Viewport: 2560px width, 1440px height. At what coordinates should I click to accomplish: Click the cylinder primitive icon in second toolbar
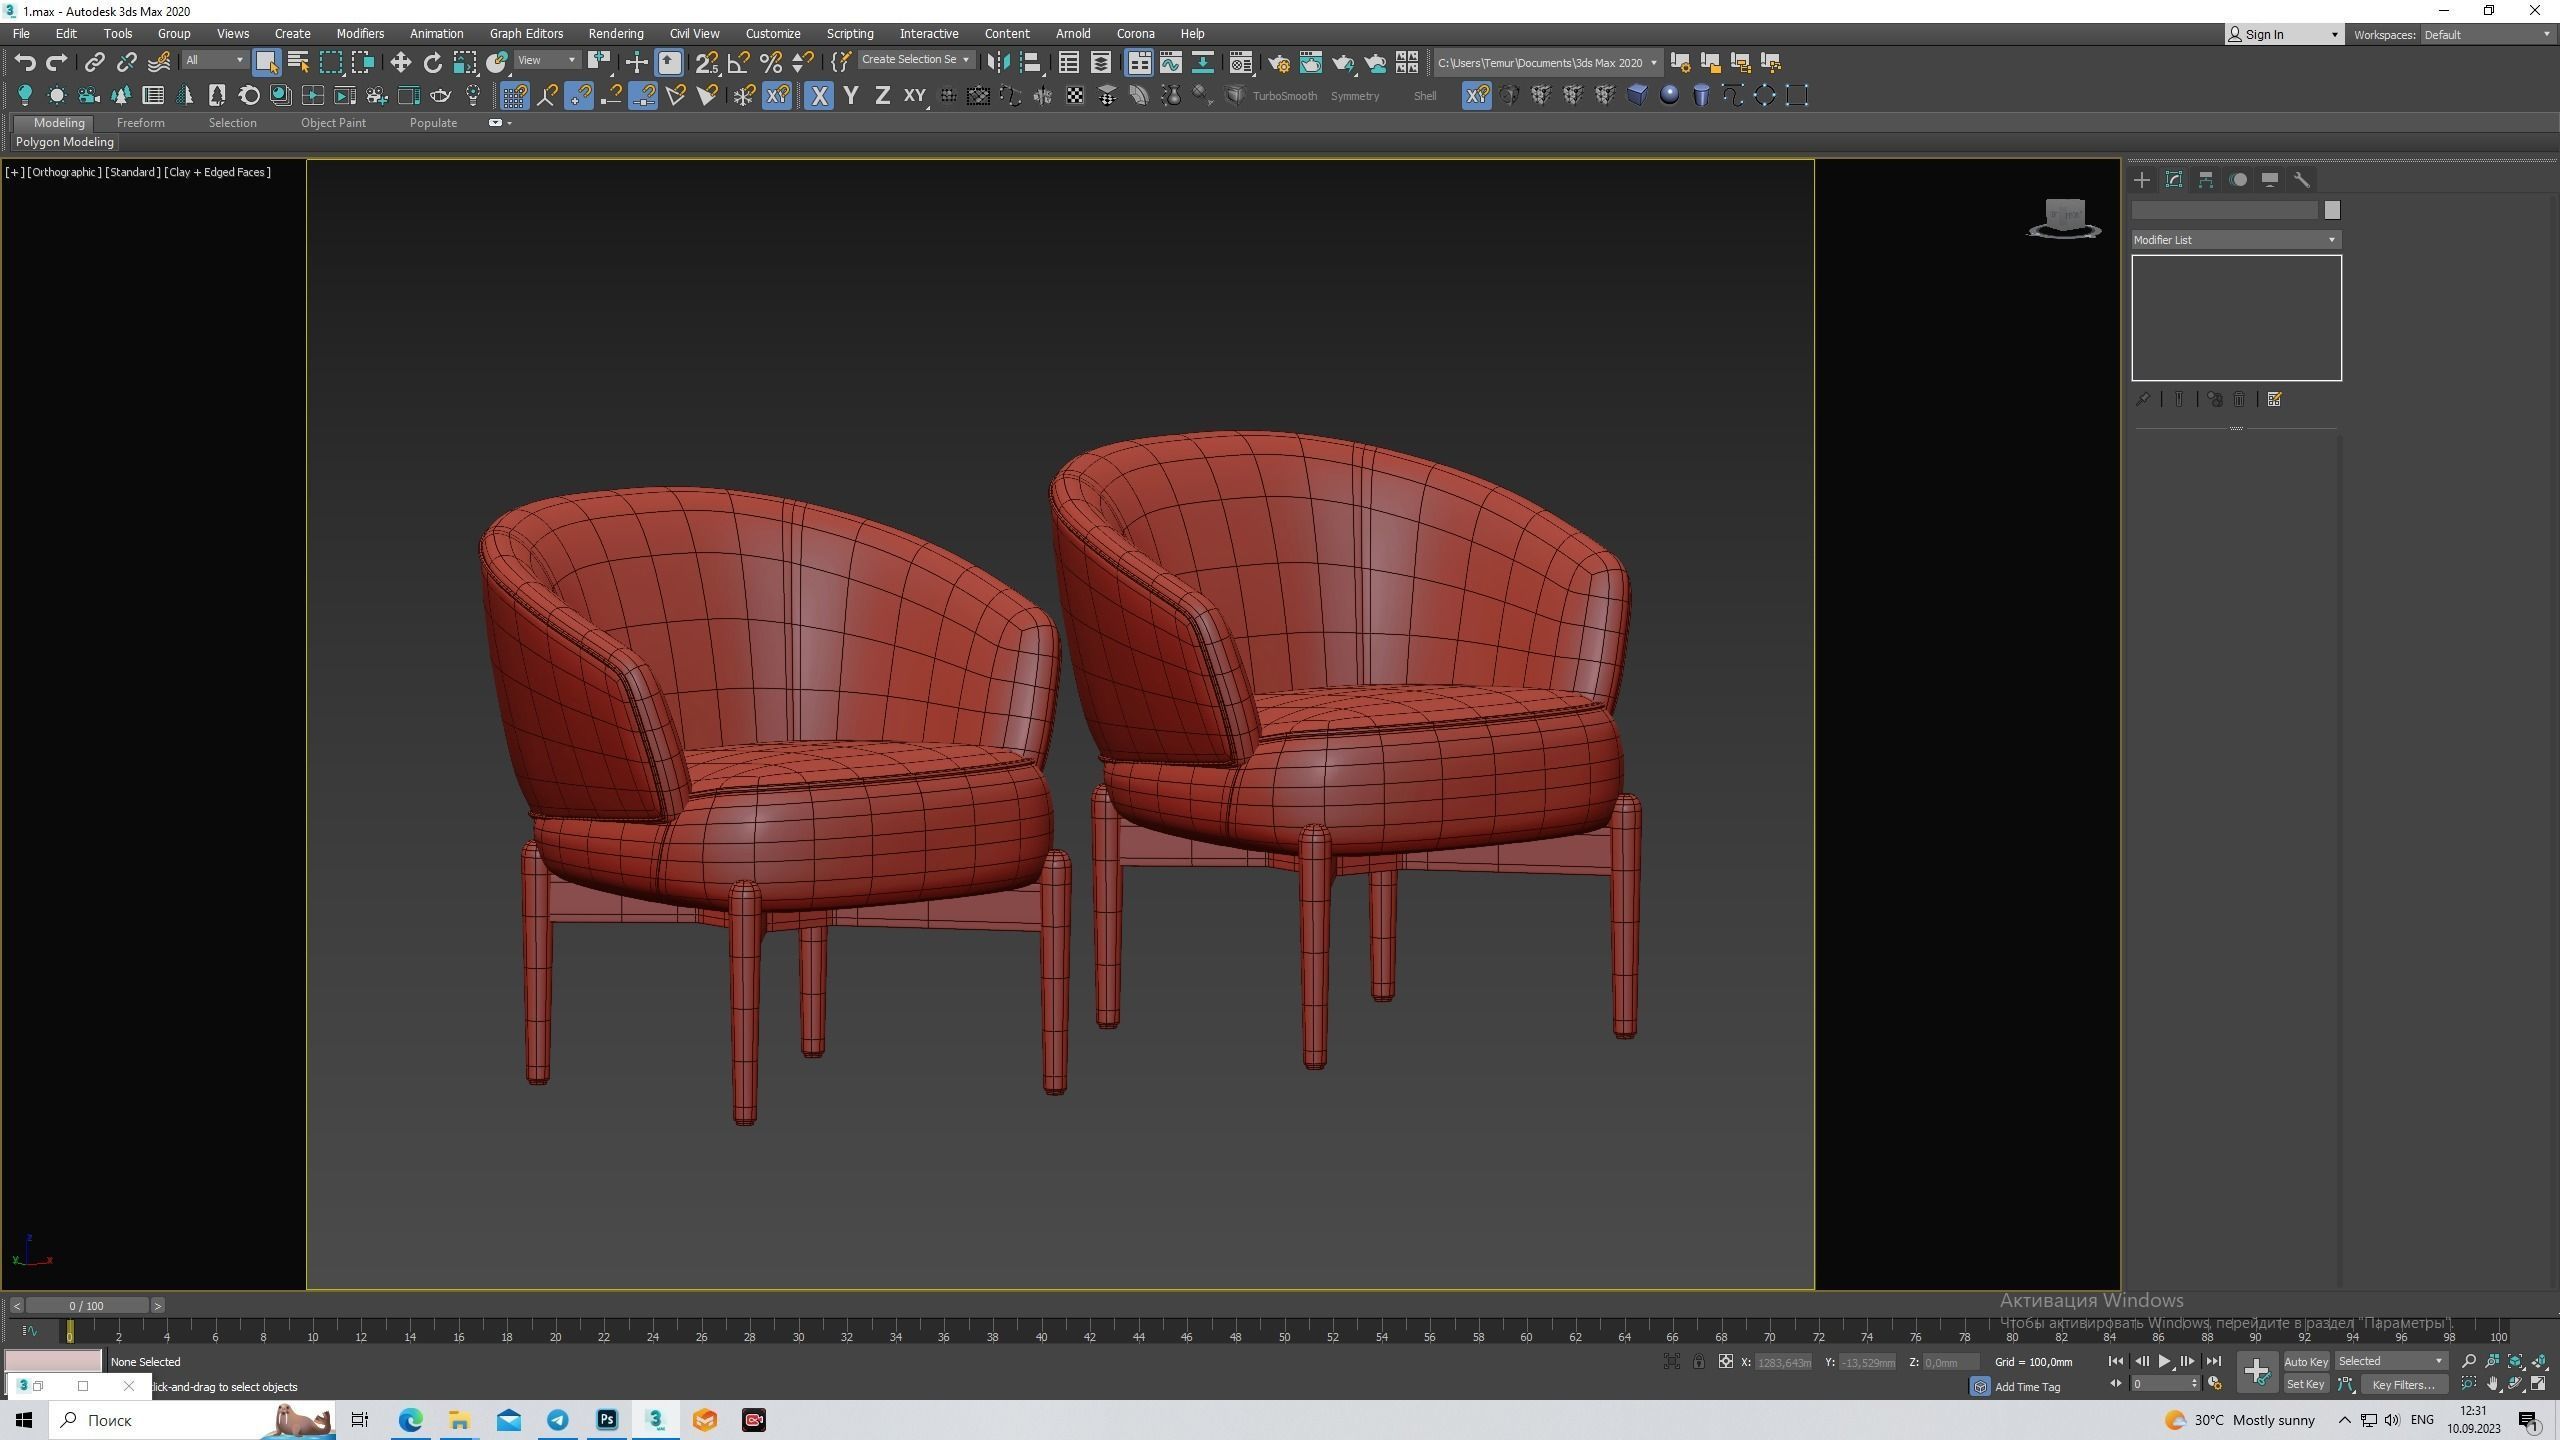pyautogui.click(x=1701, y=95)
